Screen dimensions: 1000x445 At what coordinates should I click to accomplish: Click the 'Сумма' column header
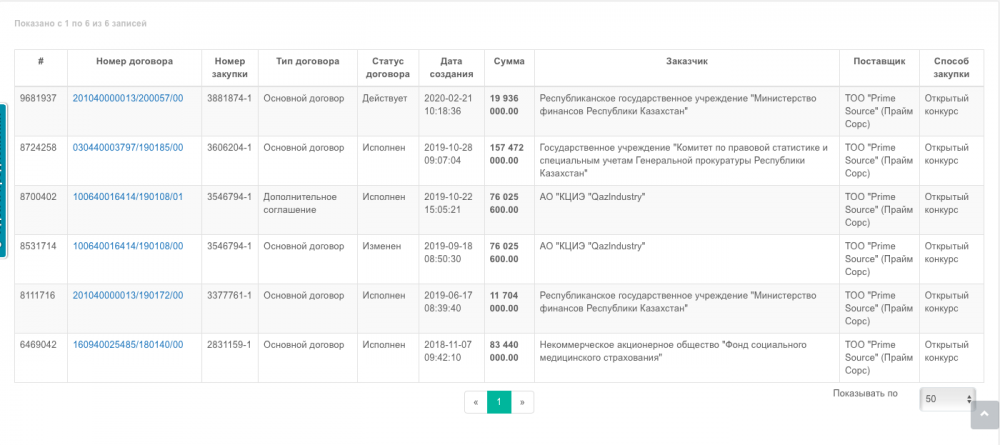click(x=509, y=61)
